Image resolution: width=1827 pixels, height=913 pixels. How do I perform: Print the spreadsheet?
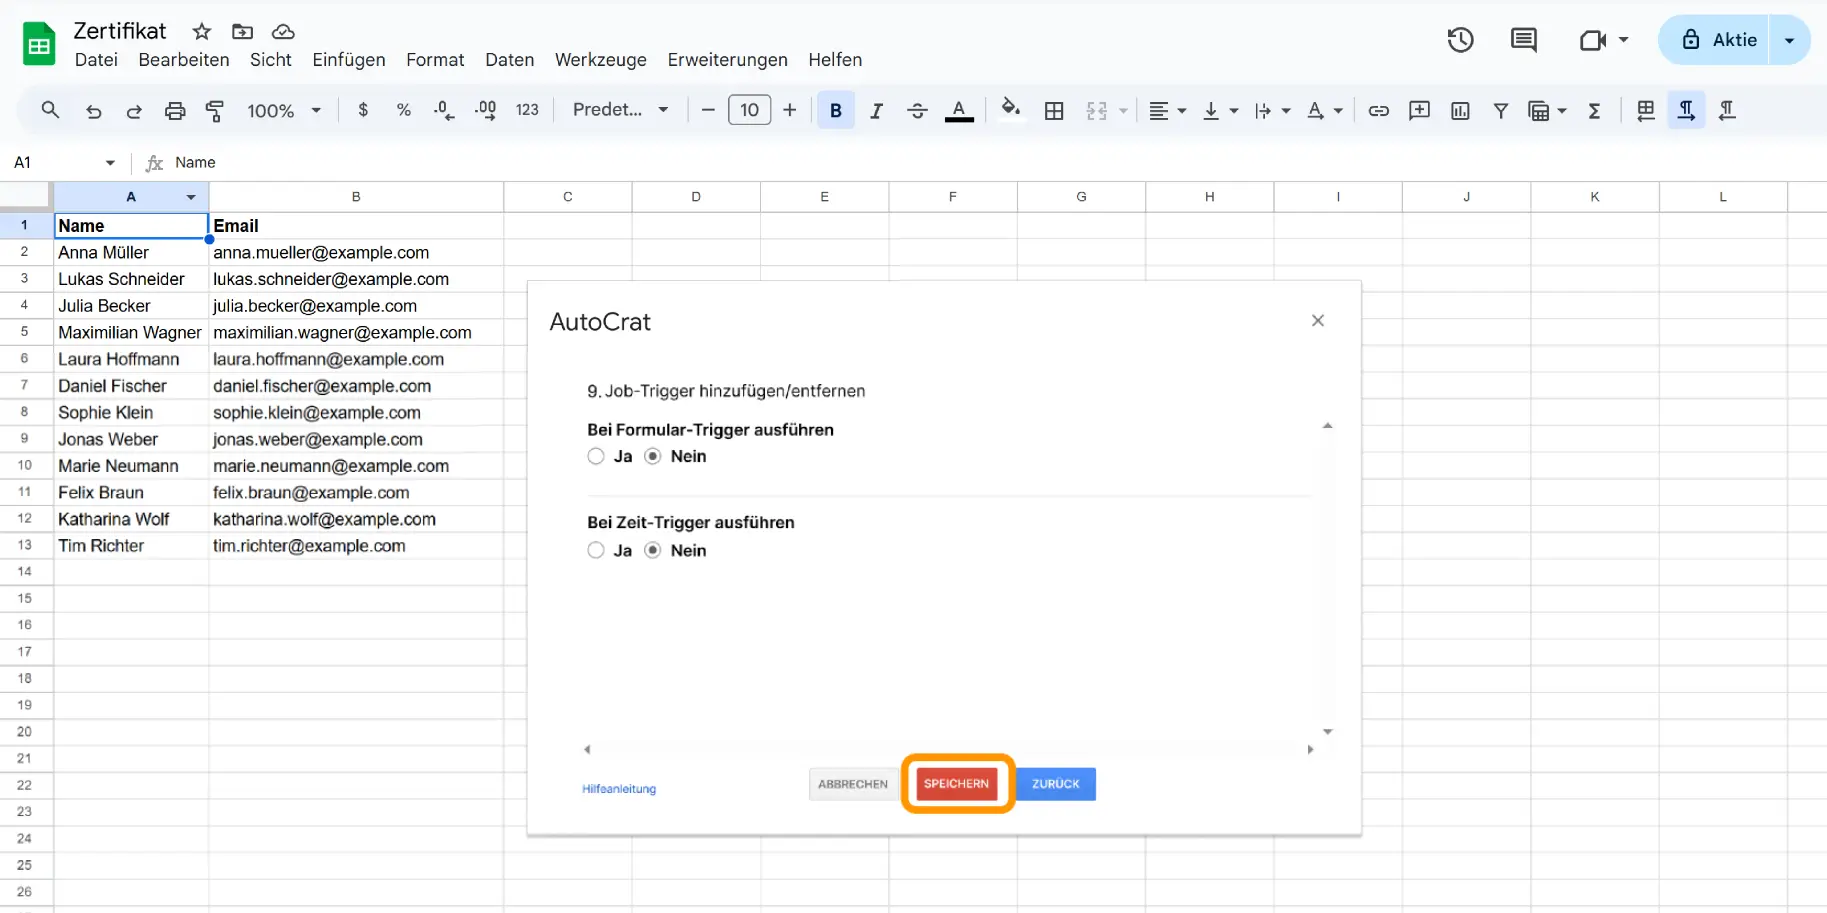click(x=175, y=111)
